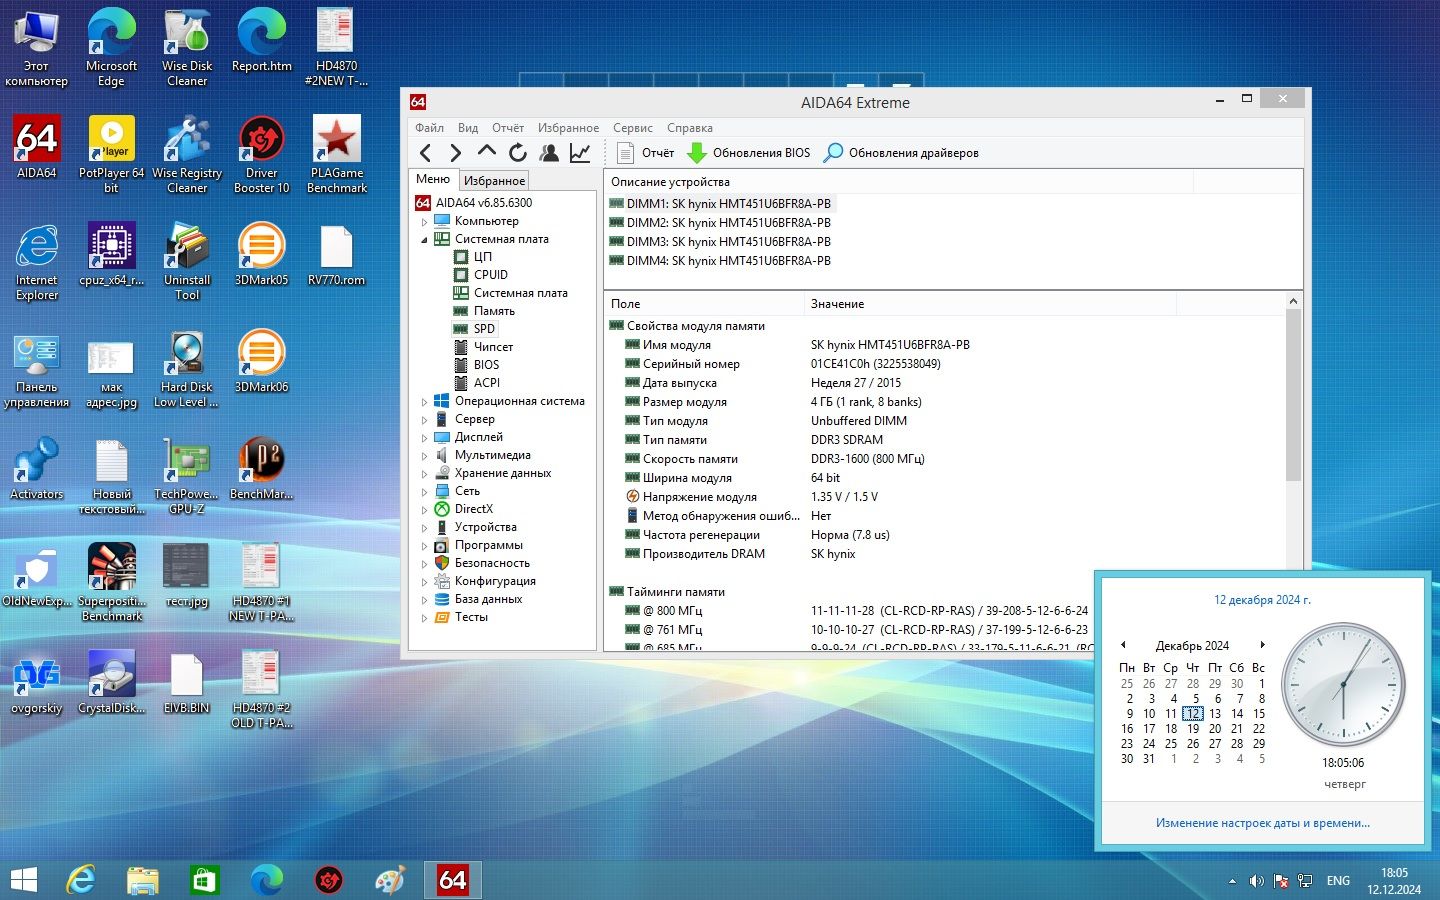Open the graph chart icon in toolbar

coord(580,153)
